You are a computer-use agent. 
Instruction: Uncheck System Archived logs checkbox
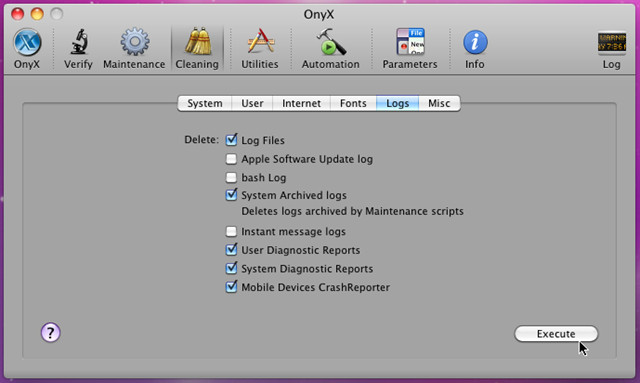click(231, 195)
